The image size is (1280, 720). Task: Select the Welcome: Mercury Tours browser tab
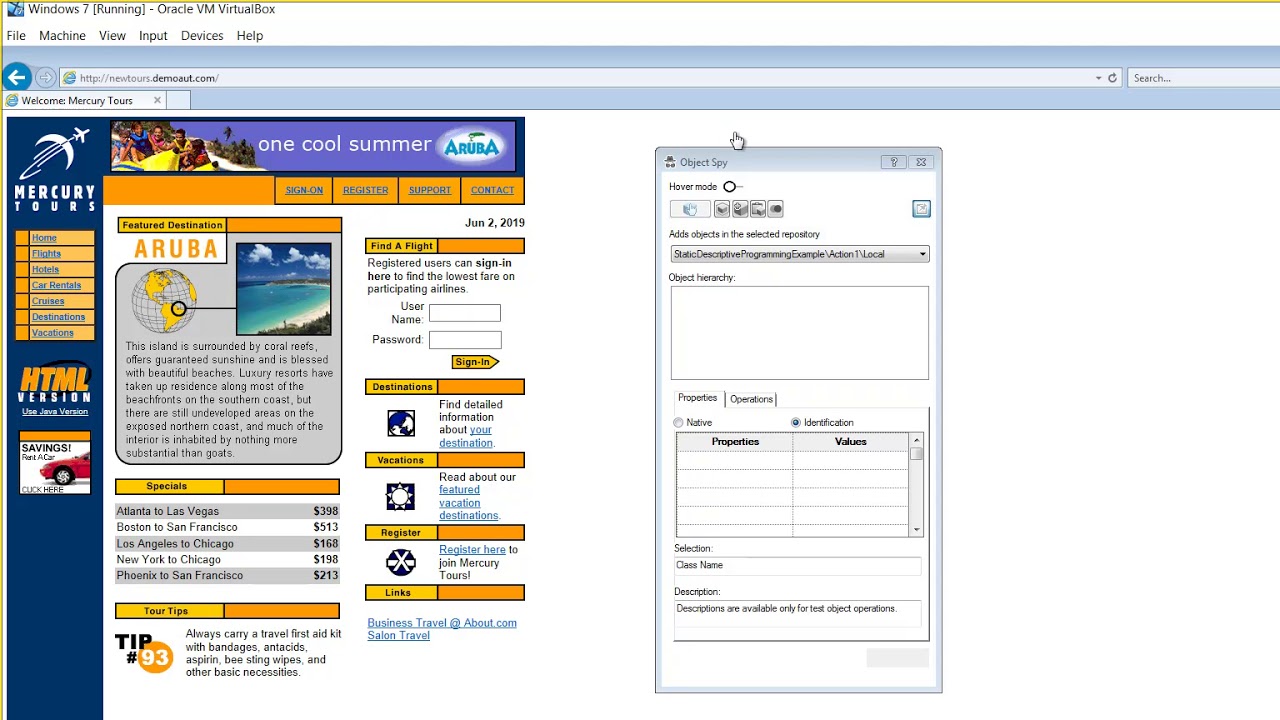[84, 100]
